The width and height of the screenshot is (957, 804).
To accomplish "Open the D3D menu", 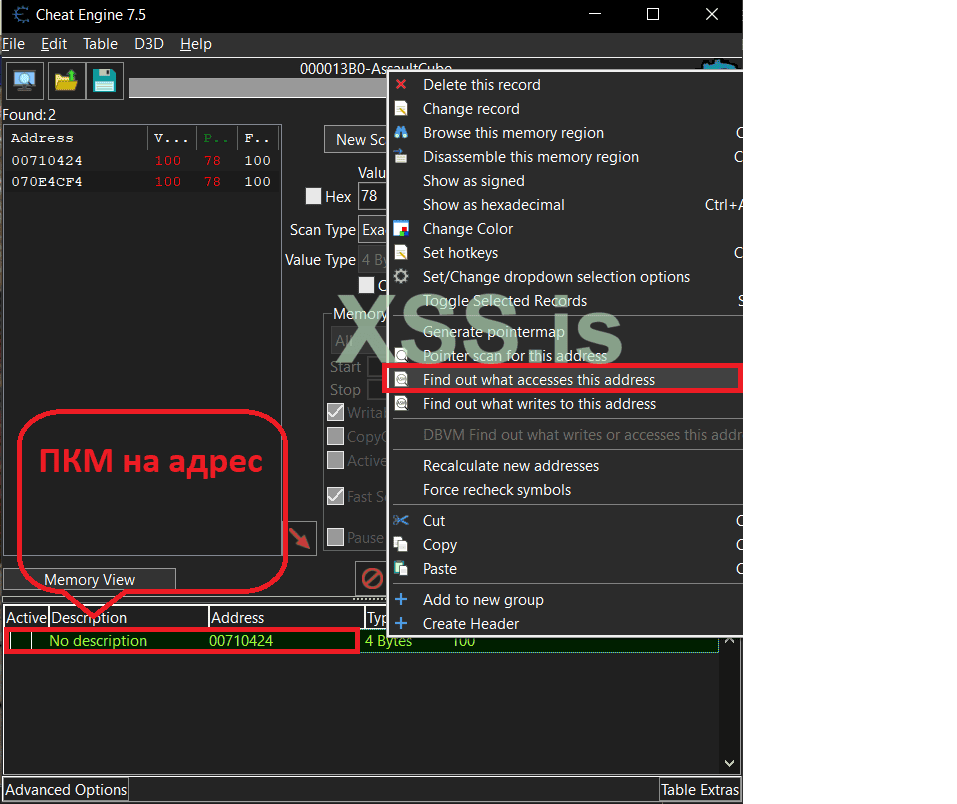I will tap(149, 44).
